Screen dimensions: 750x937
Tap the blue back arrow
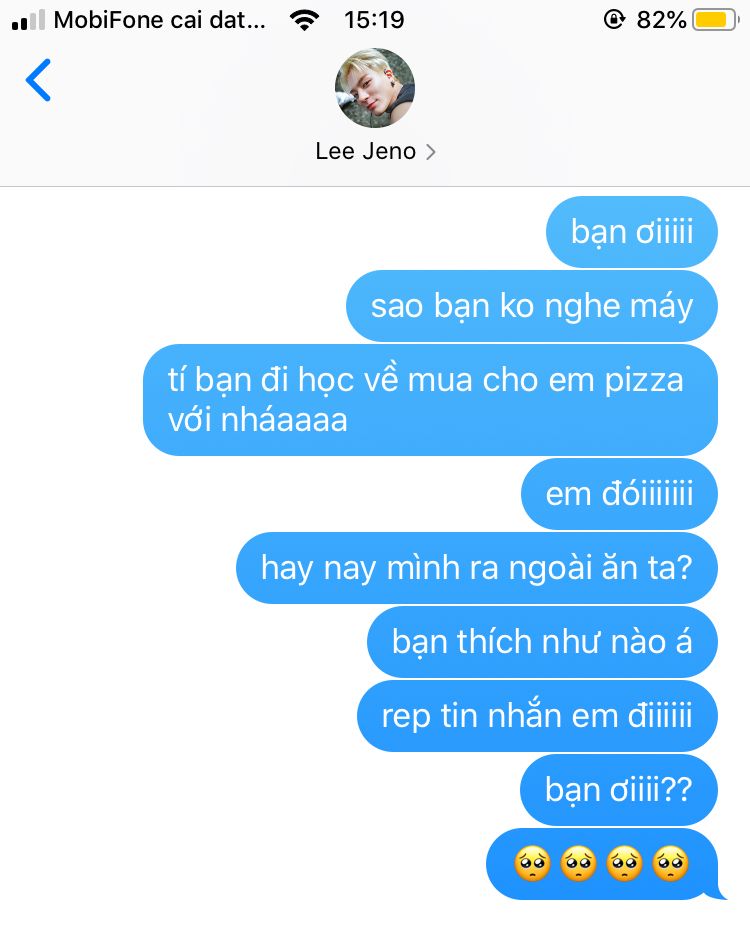38,80
